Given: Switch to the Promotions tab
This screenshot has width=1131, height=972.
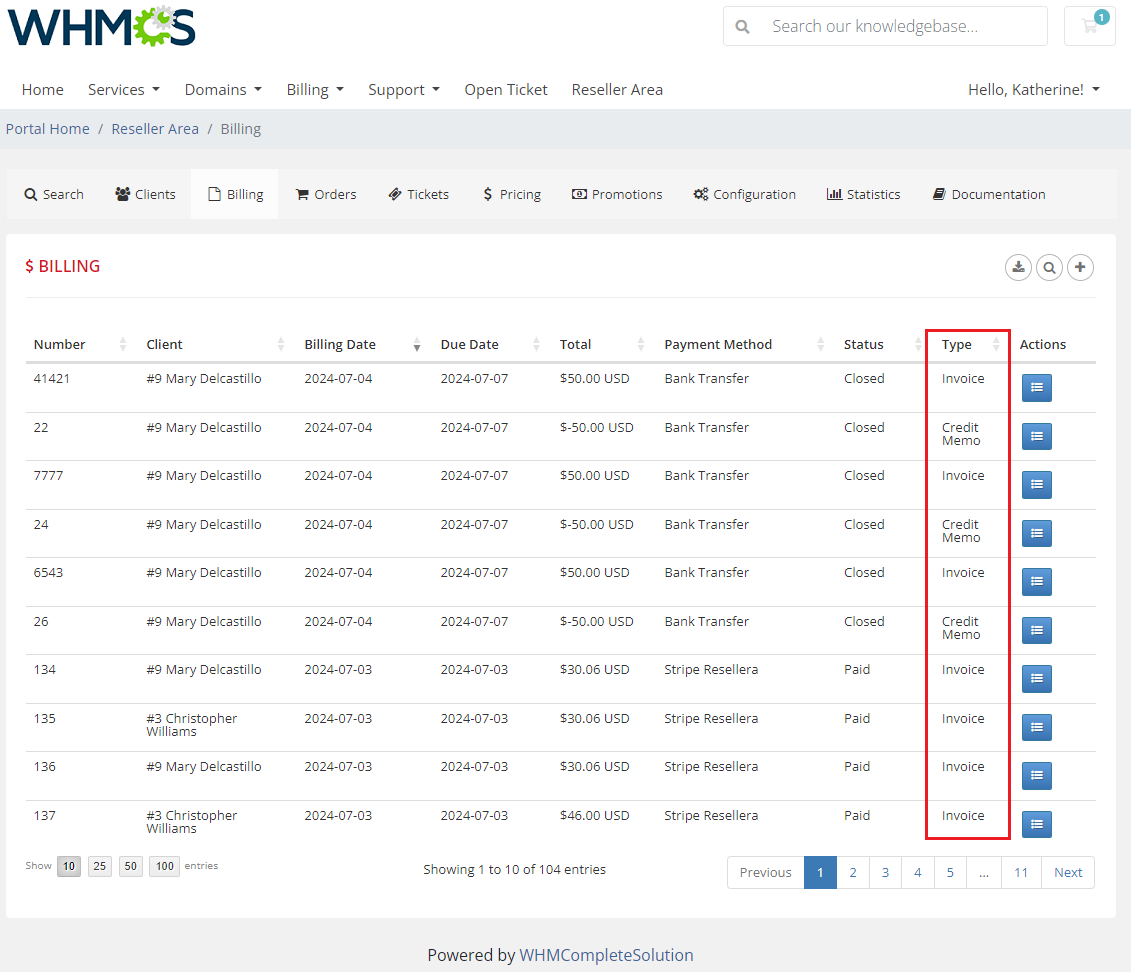Looking at the screenshot, I should 617,194.
